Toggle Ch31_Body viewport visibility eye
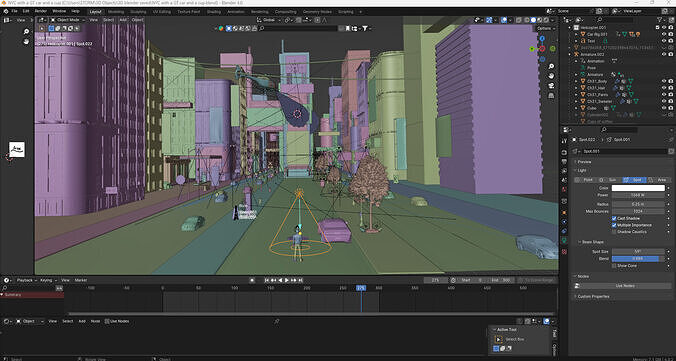 point(664,81)
